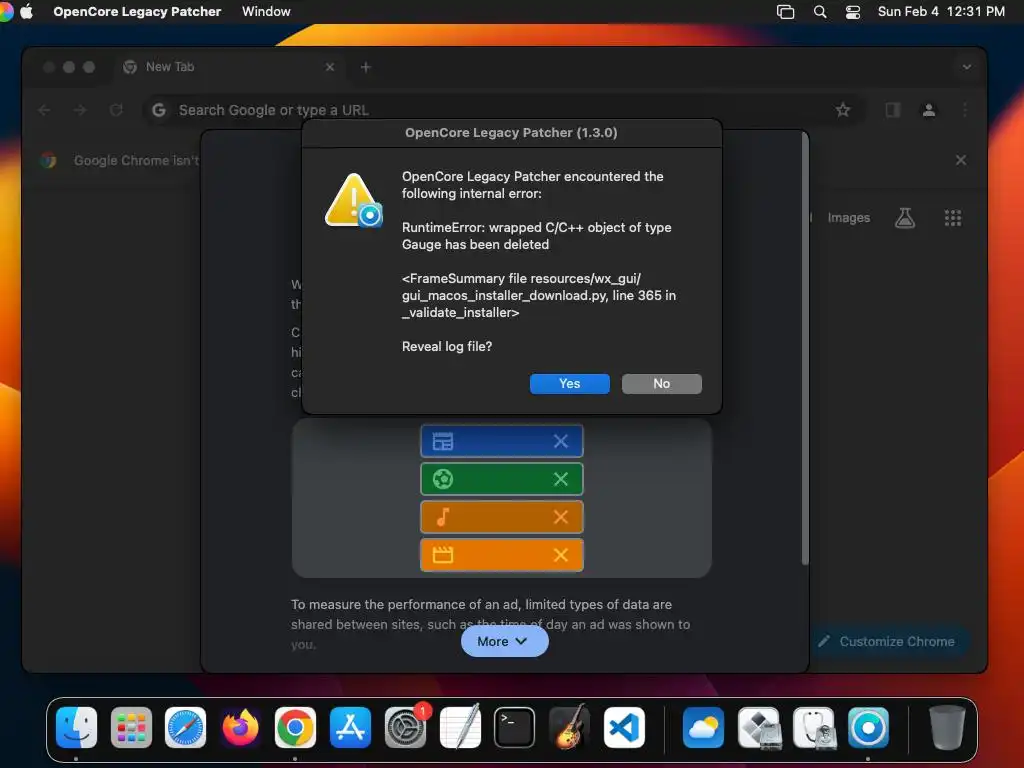This screenshot has width=1024, height=768.
Task: Open a new Chrome tab with the plus button
Action: pyautogui.click(x=366, y=67)
